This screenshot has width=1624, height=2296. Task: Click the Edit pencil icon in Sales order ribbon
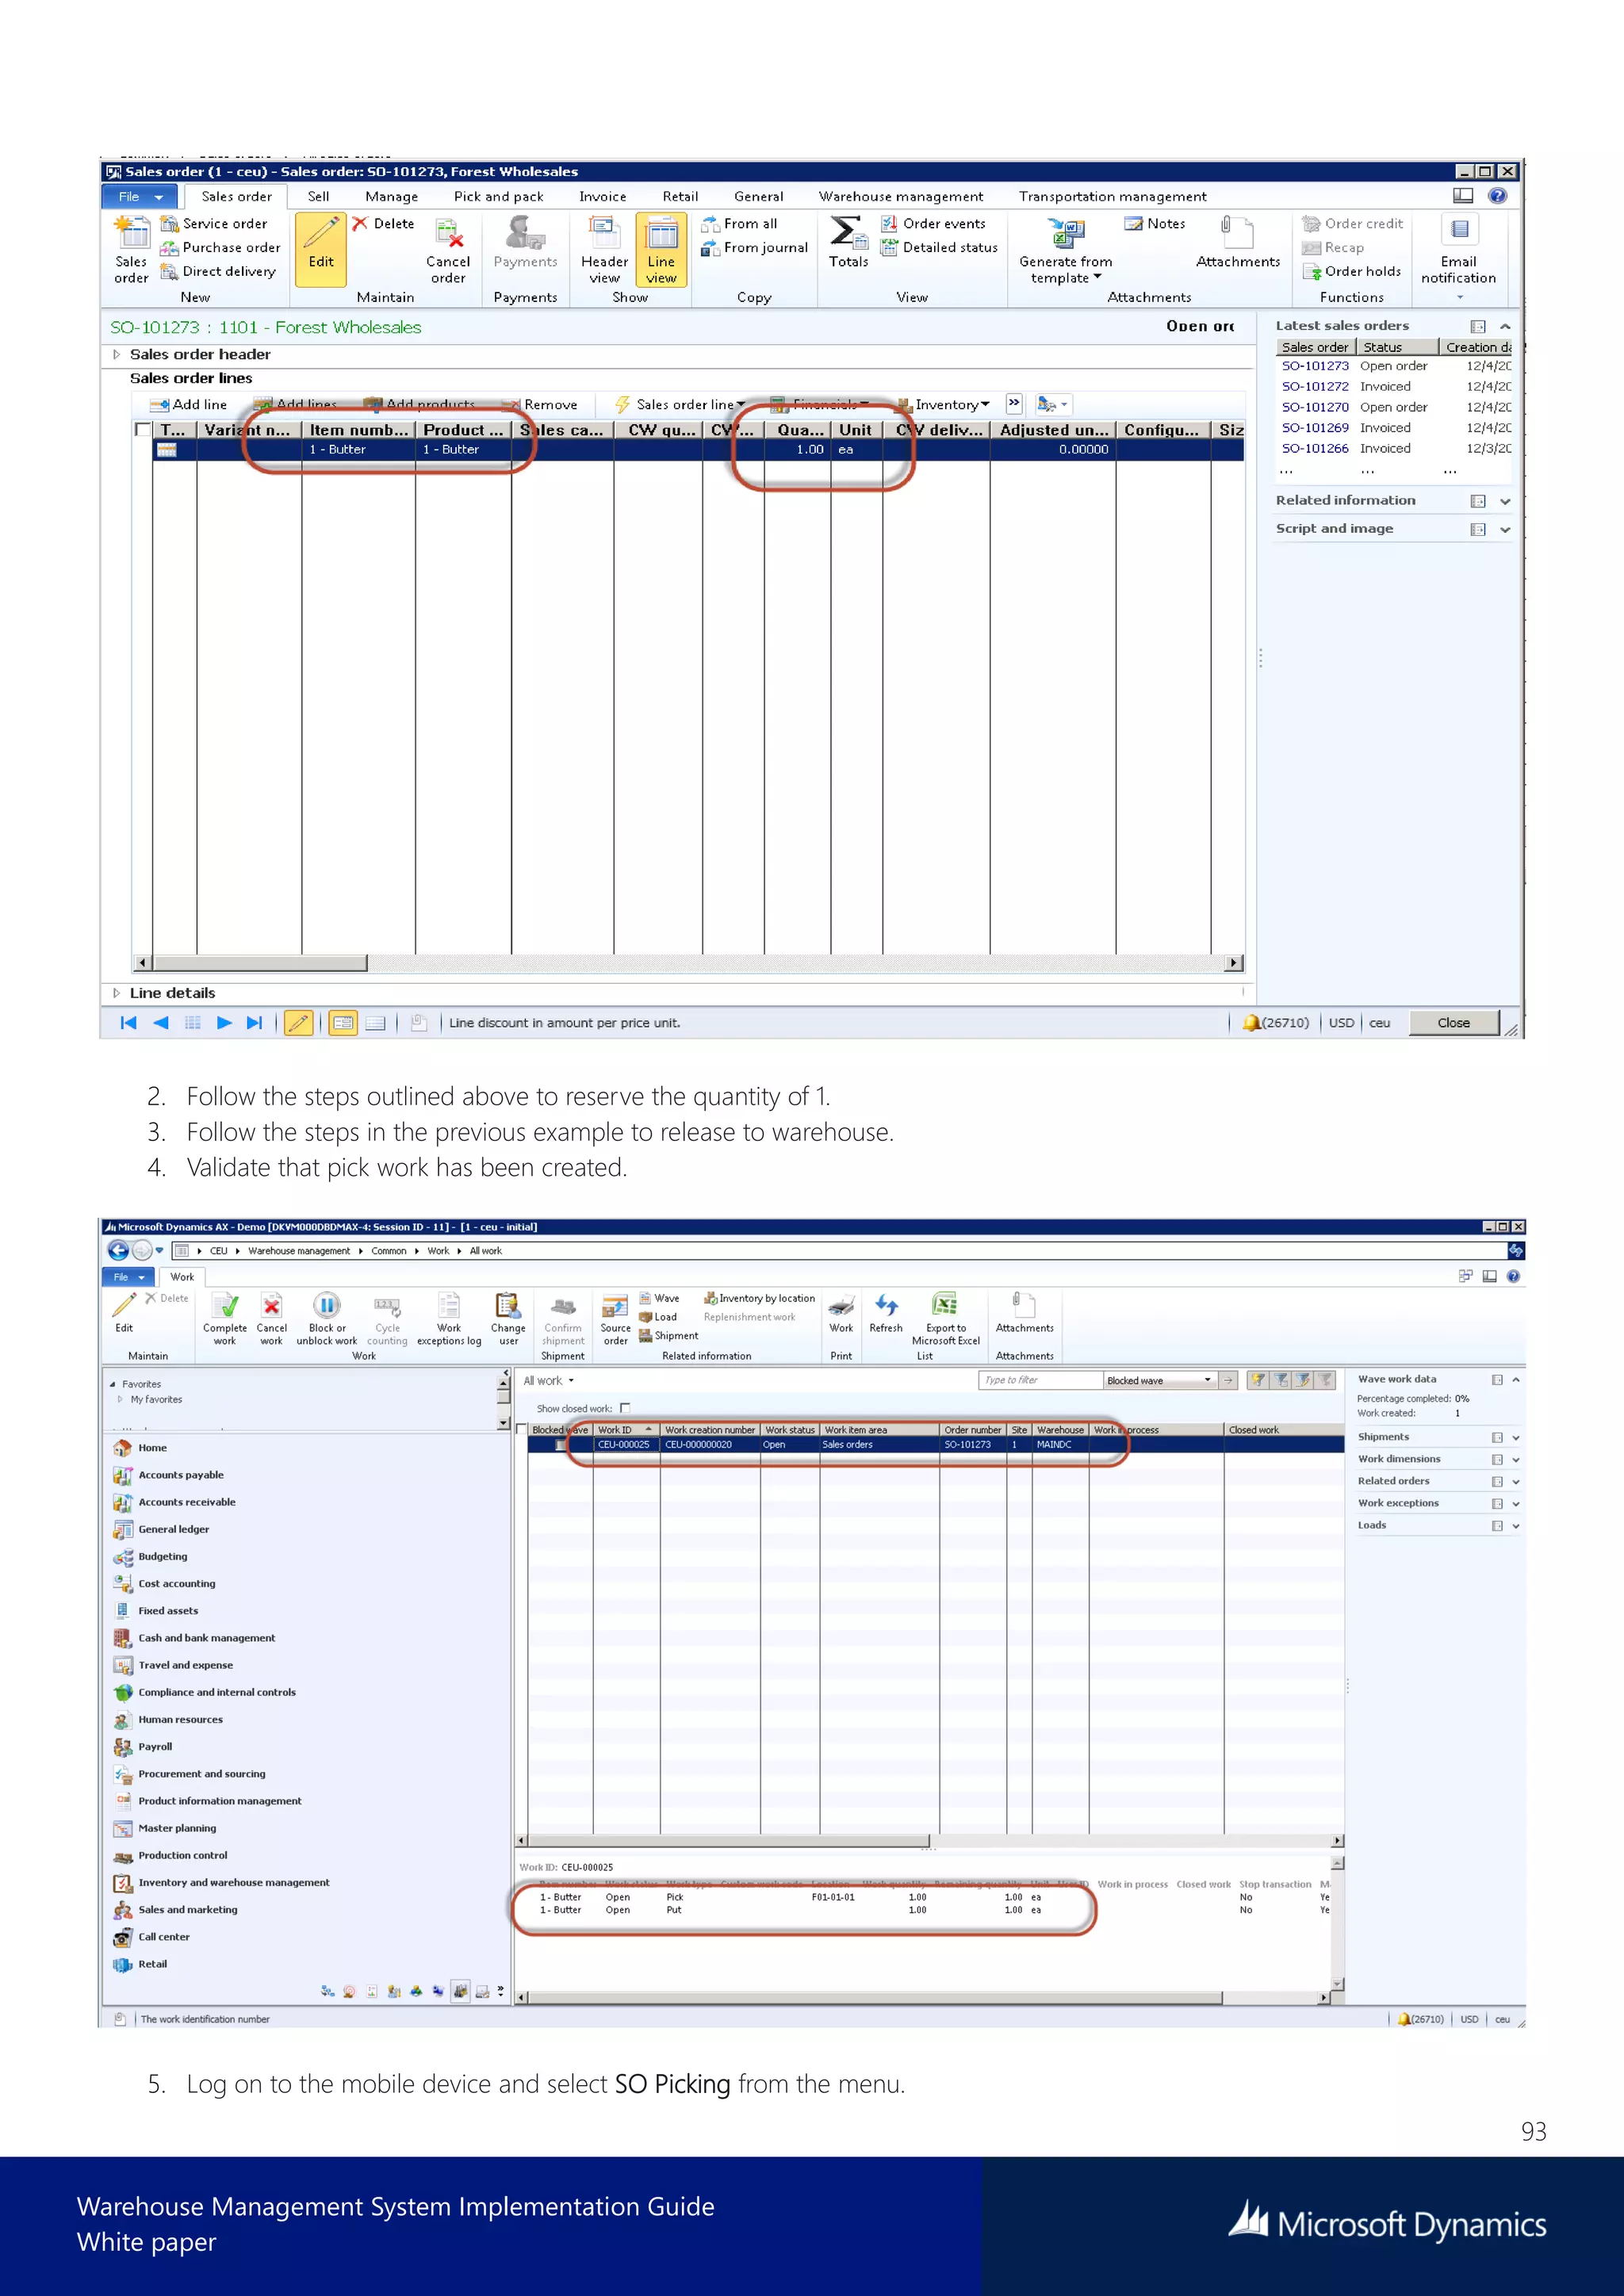coord(321,233)
